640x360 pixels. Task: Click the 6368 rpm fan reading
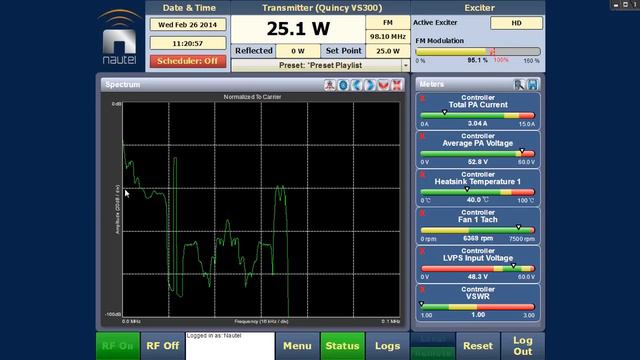pos(478,238)
